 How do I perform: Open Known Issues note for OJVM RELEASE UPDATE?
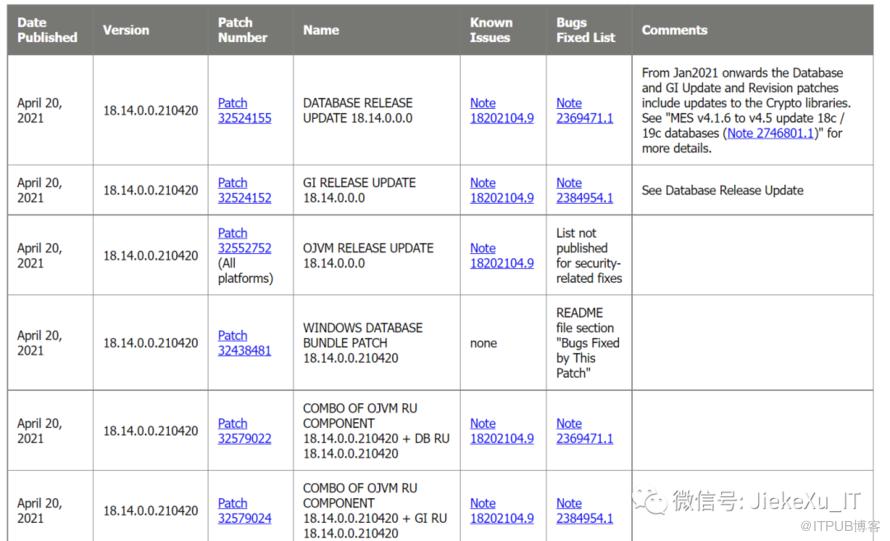502,255
